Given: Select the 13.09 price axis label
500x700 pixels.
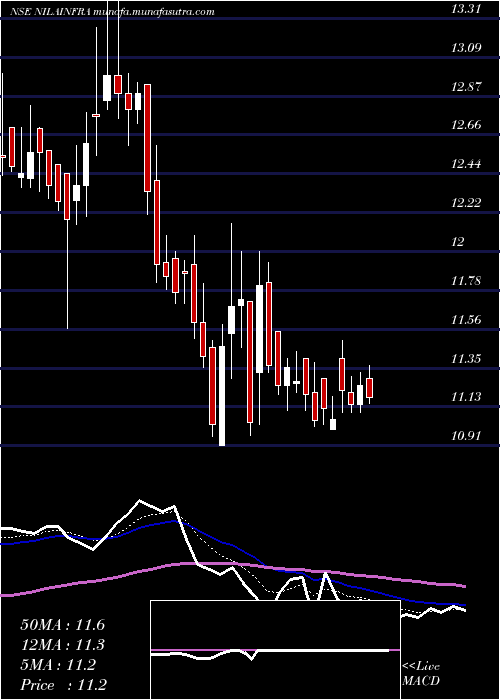Looking at the screenshot, I should (466, 48).
